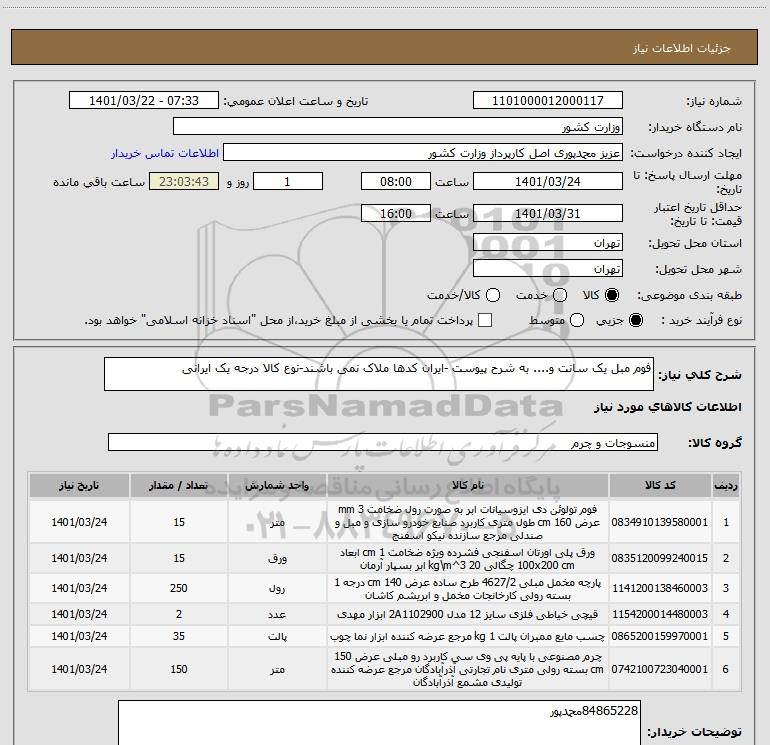Screen dimensions: 770x745
Task: Click the synthetic leather product name in row 6
Action: (468, 669)
